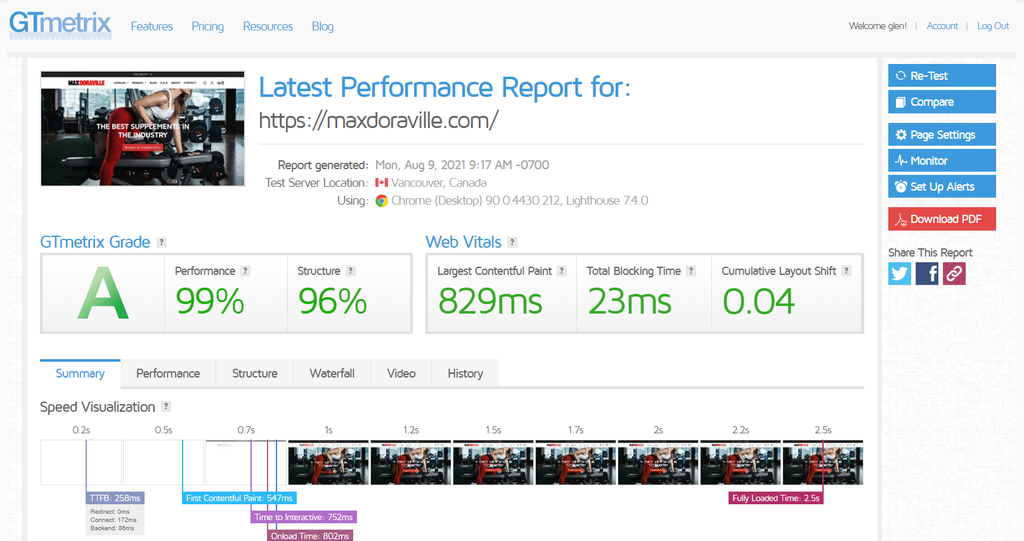Click help icon next to Speed Visualization
The height and width of the screenshot is (541, 1024).
(166, 407)
